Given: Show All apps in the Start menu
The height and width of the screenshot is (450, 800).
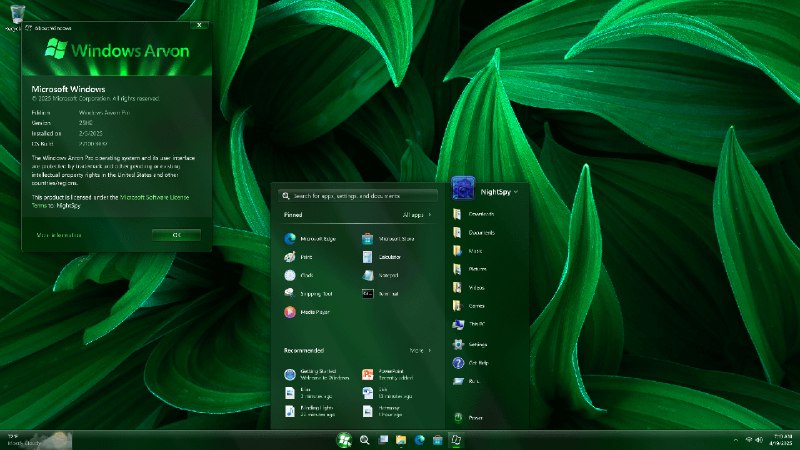Looking at the screenshot, I should (x=417, y=215).
